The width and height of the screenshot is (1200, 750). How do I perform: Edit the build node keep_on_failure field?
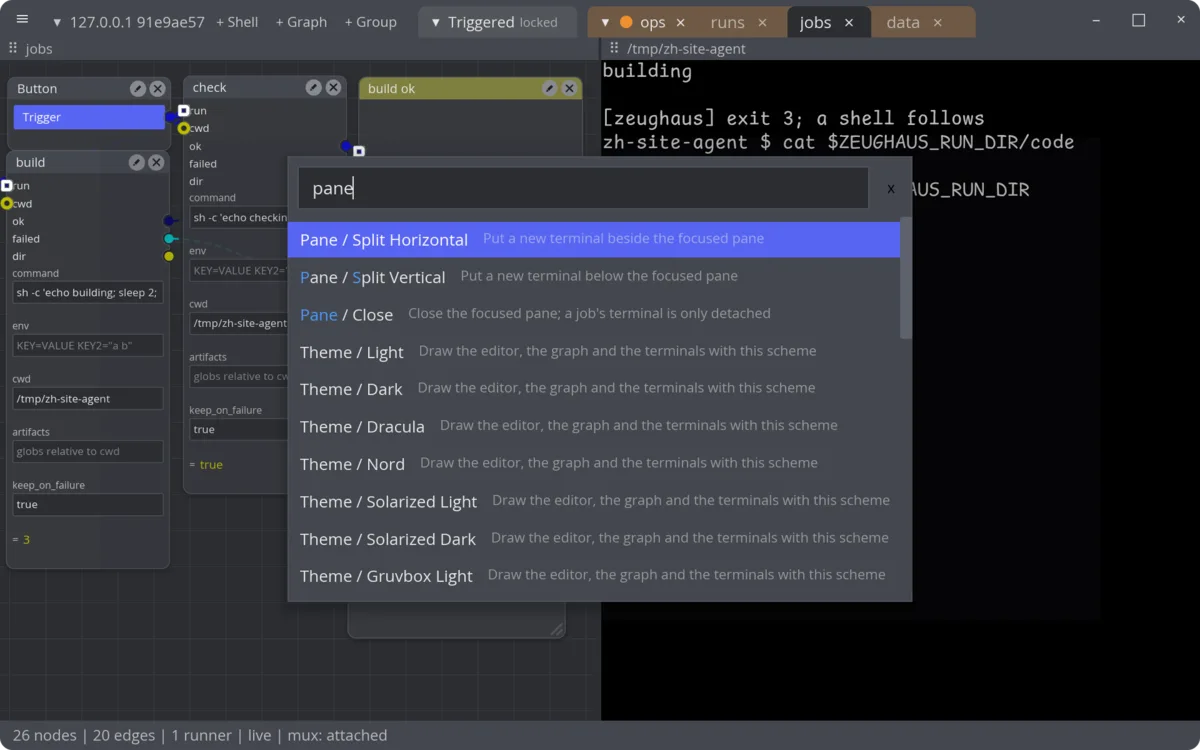tap(88, 504)
